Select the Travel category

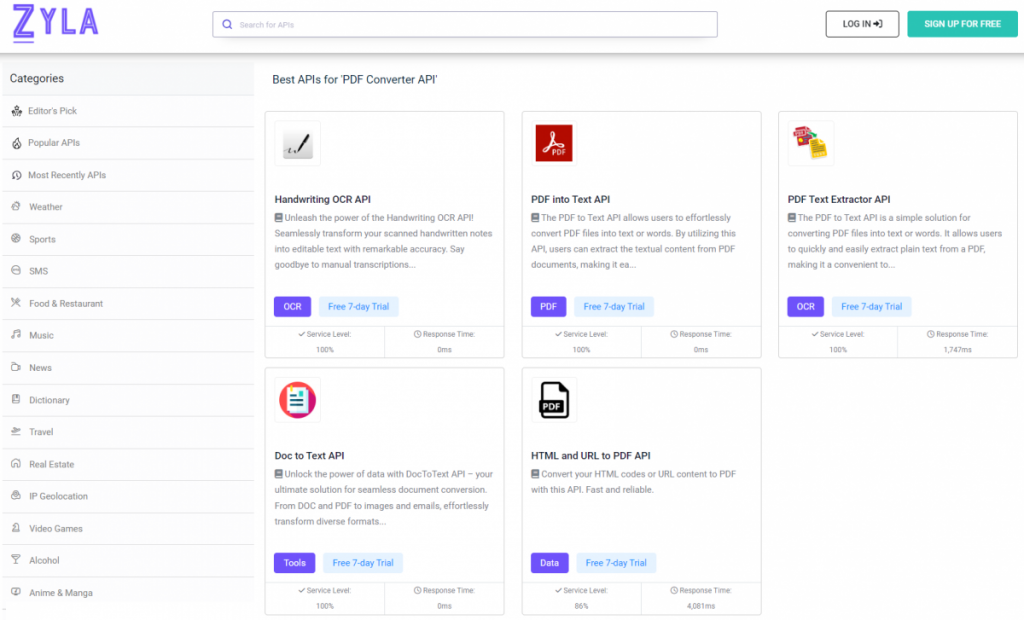point(128,432)
